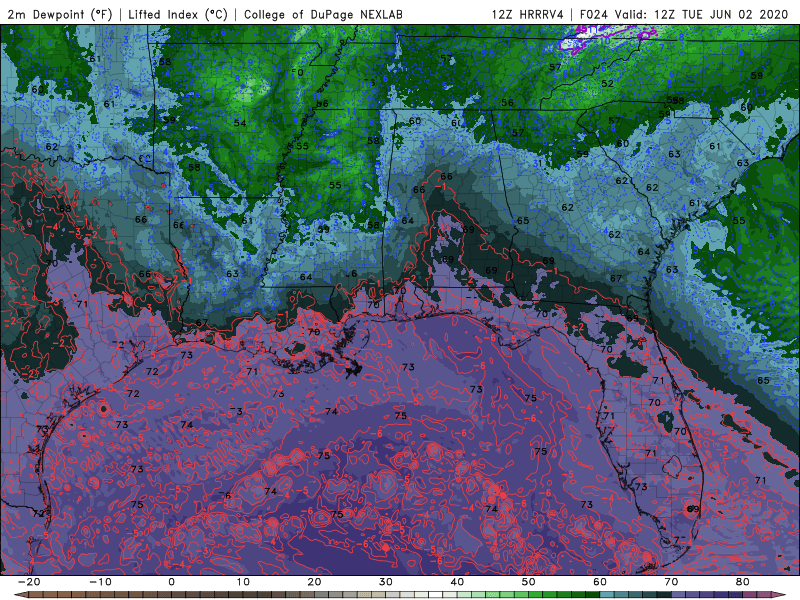Click the '-20' label on the color scale
Viewport: 800px width, 600px height.
coord(29,582)
